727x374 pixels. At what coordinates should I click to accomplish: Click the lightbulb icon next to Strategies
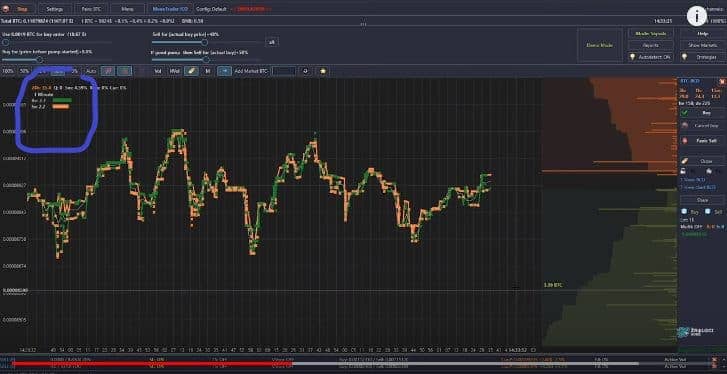[684, 57]
